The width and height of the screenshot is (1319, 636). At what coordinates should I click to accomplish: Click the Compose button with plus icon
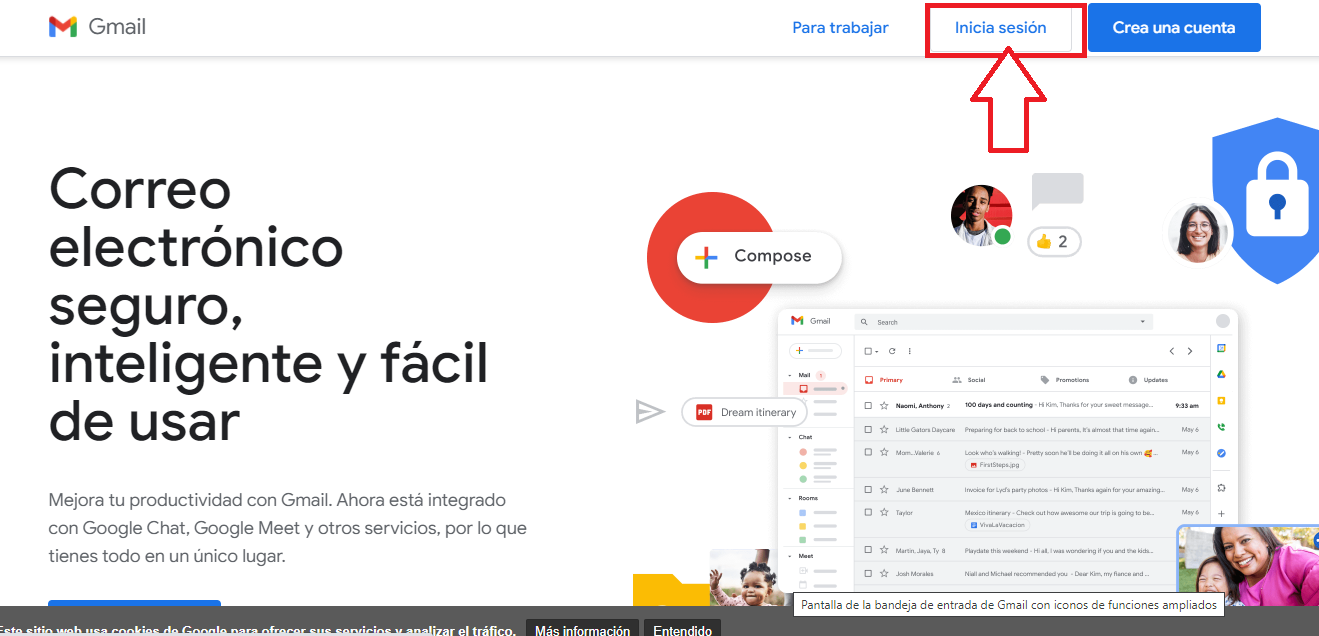pyautogui.click(x=758, y=257)
